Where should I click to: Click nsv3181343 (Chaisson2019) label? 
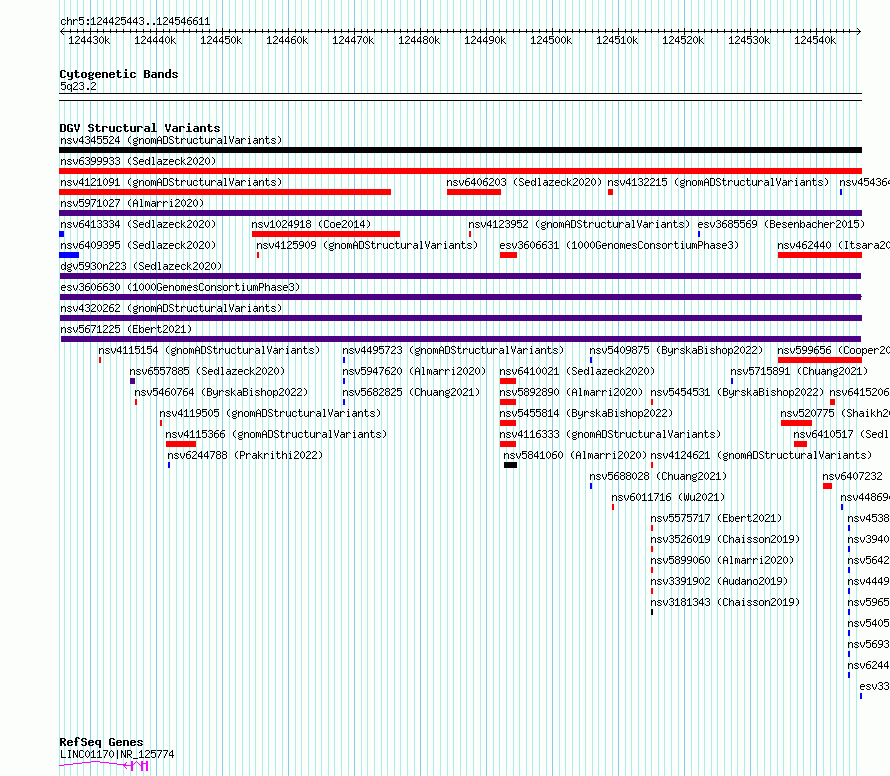click(x=725, y=602)
